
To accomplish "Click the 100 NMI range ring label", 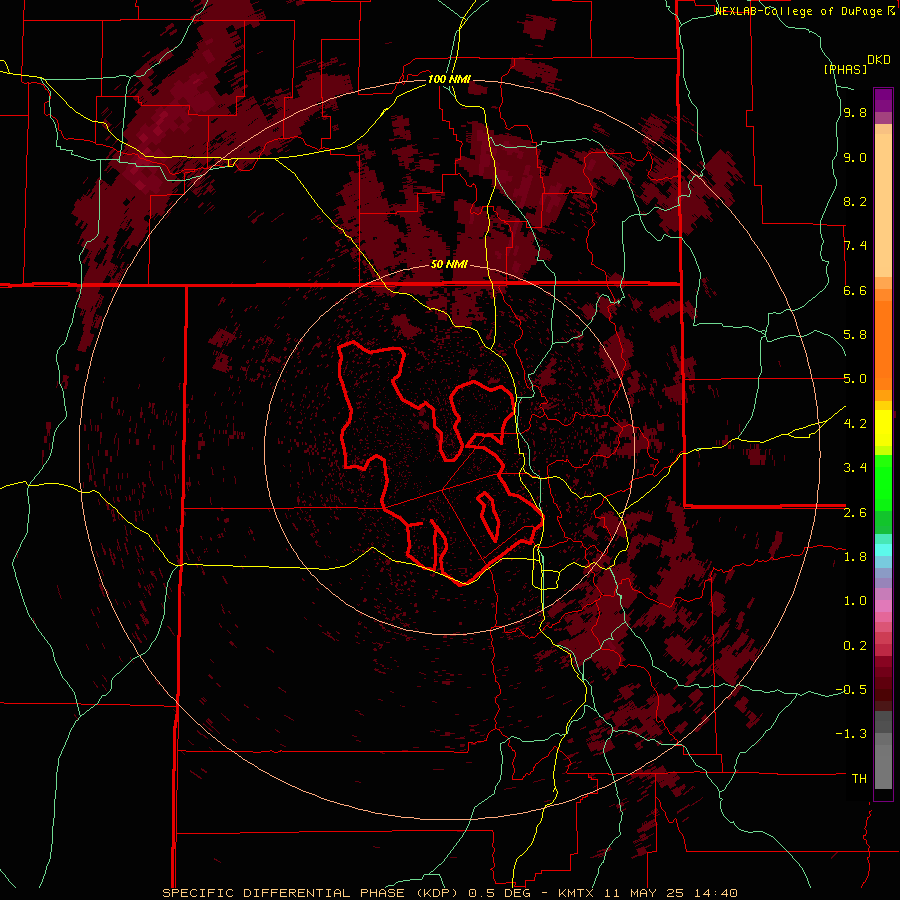I will point(449,79).
